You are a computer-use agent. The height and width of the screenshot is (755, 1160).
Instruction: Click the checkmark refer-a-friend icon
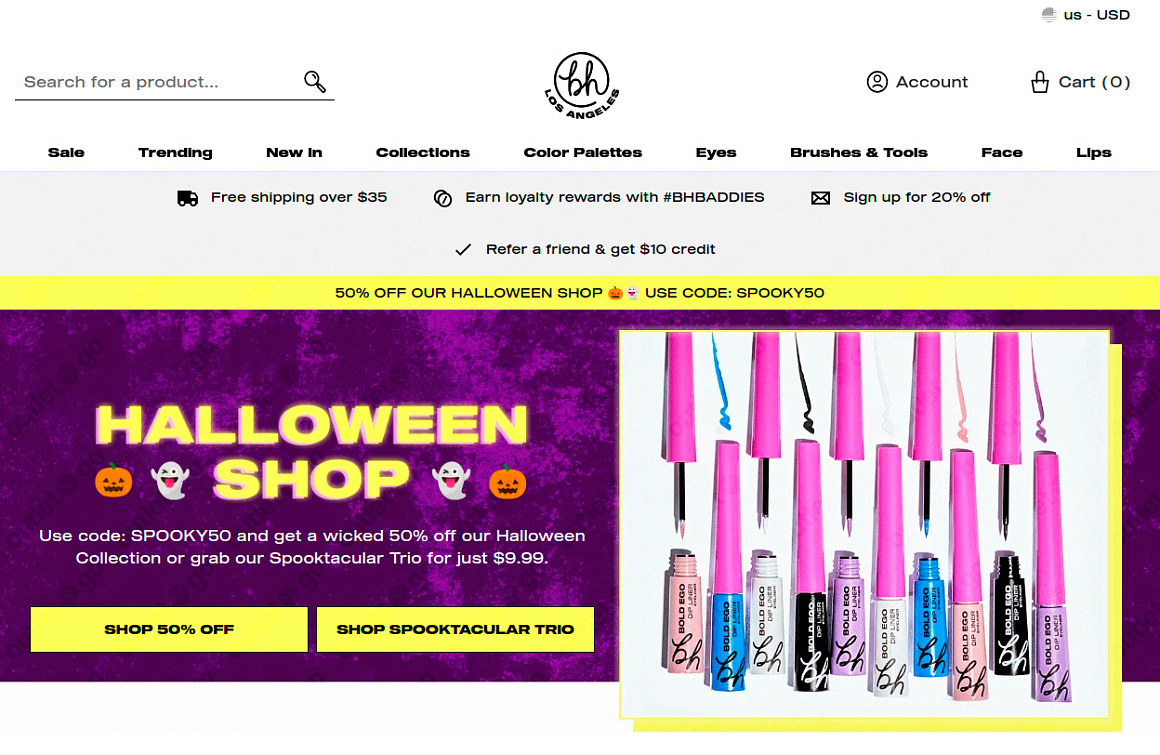(463, 250)
